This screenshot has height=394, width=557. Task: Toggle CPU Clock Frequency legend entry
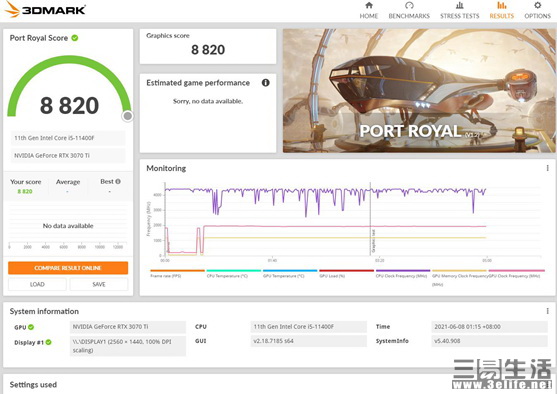tap(402, 276)
